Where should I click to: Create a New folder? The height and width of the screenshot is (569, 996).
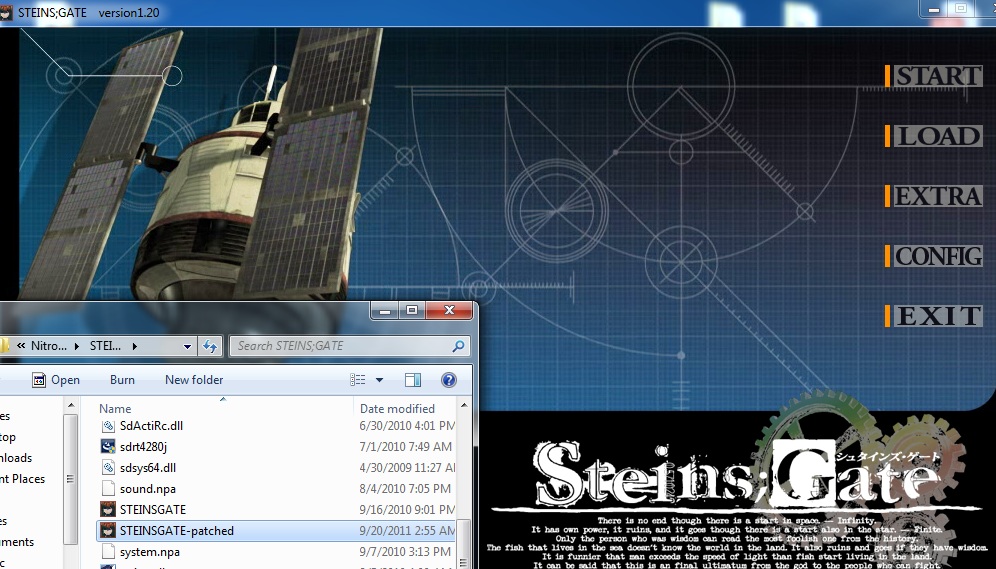(194, 380)
